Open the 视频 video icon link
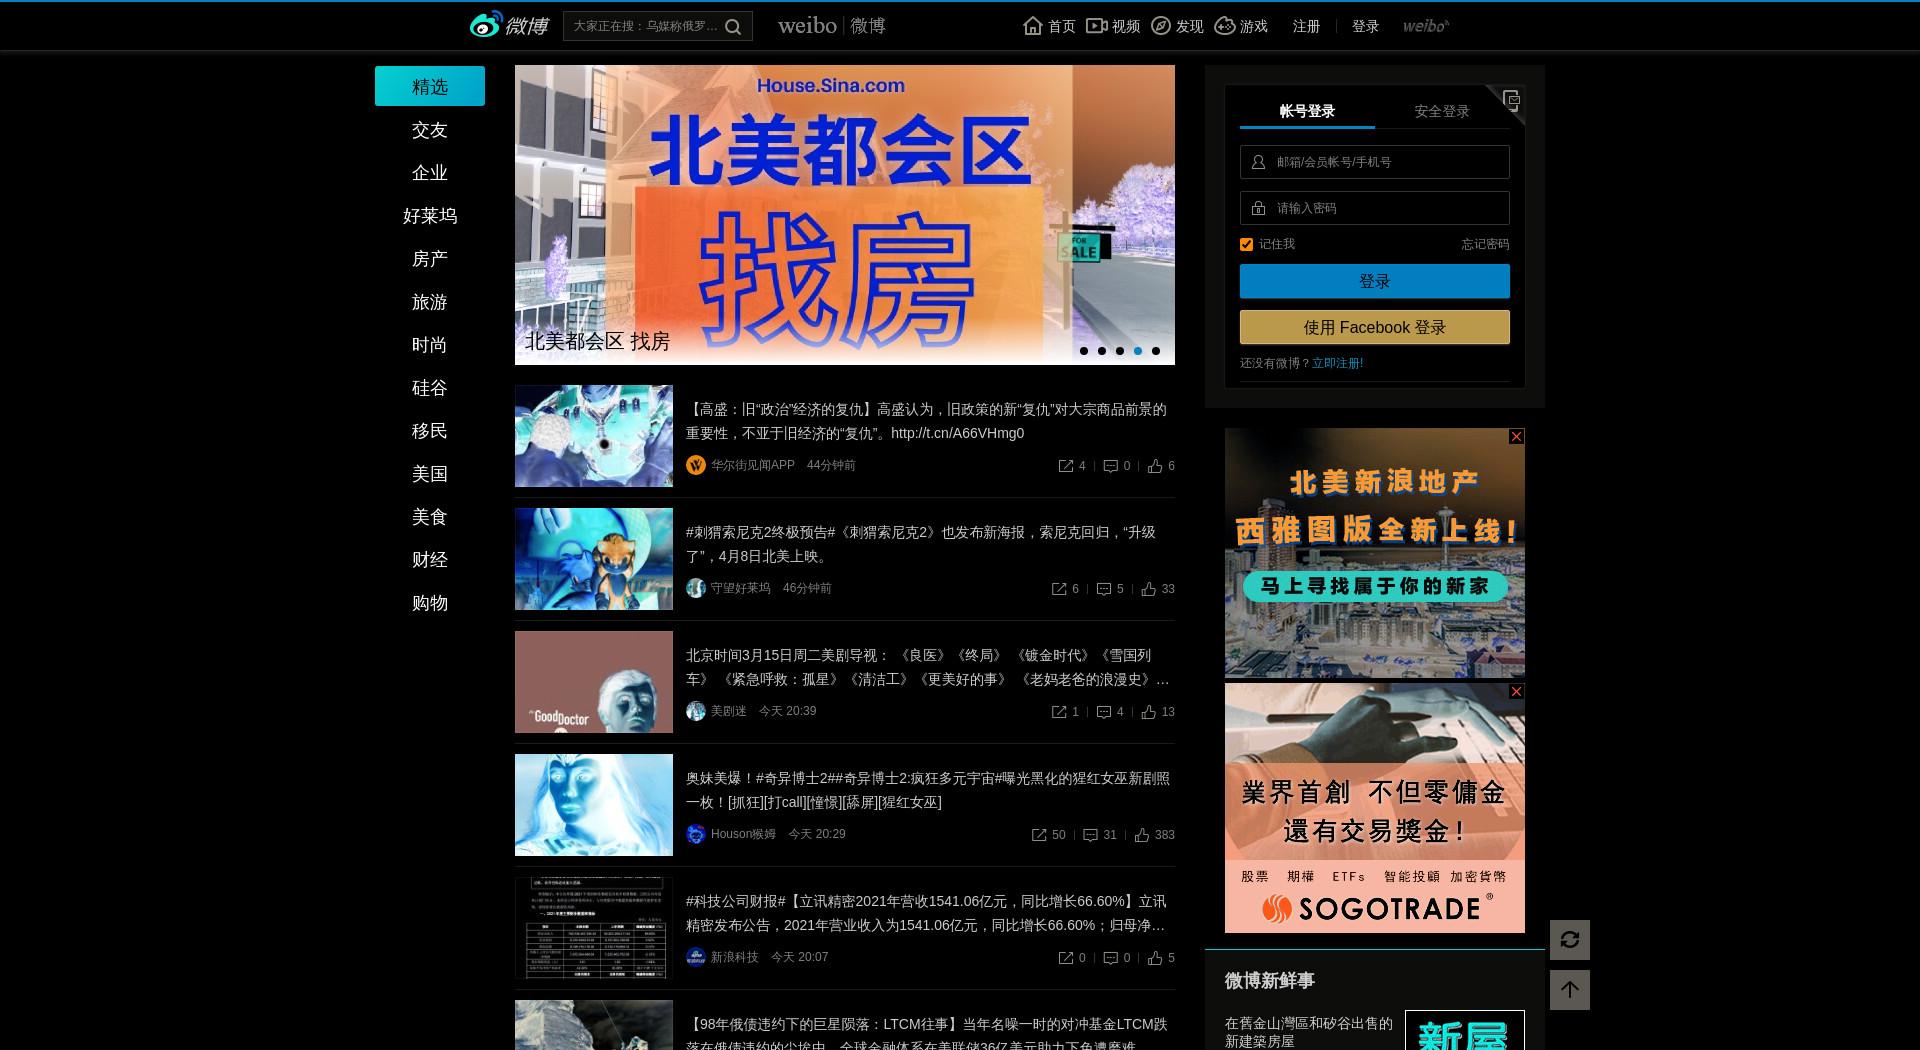Screen dimensions: 1920x1050 pos(1113,26)
